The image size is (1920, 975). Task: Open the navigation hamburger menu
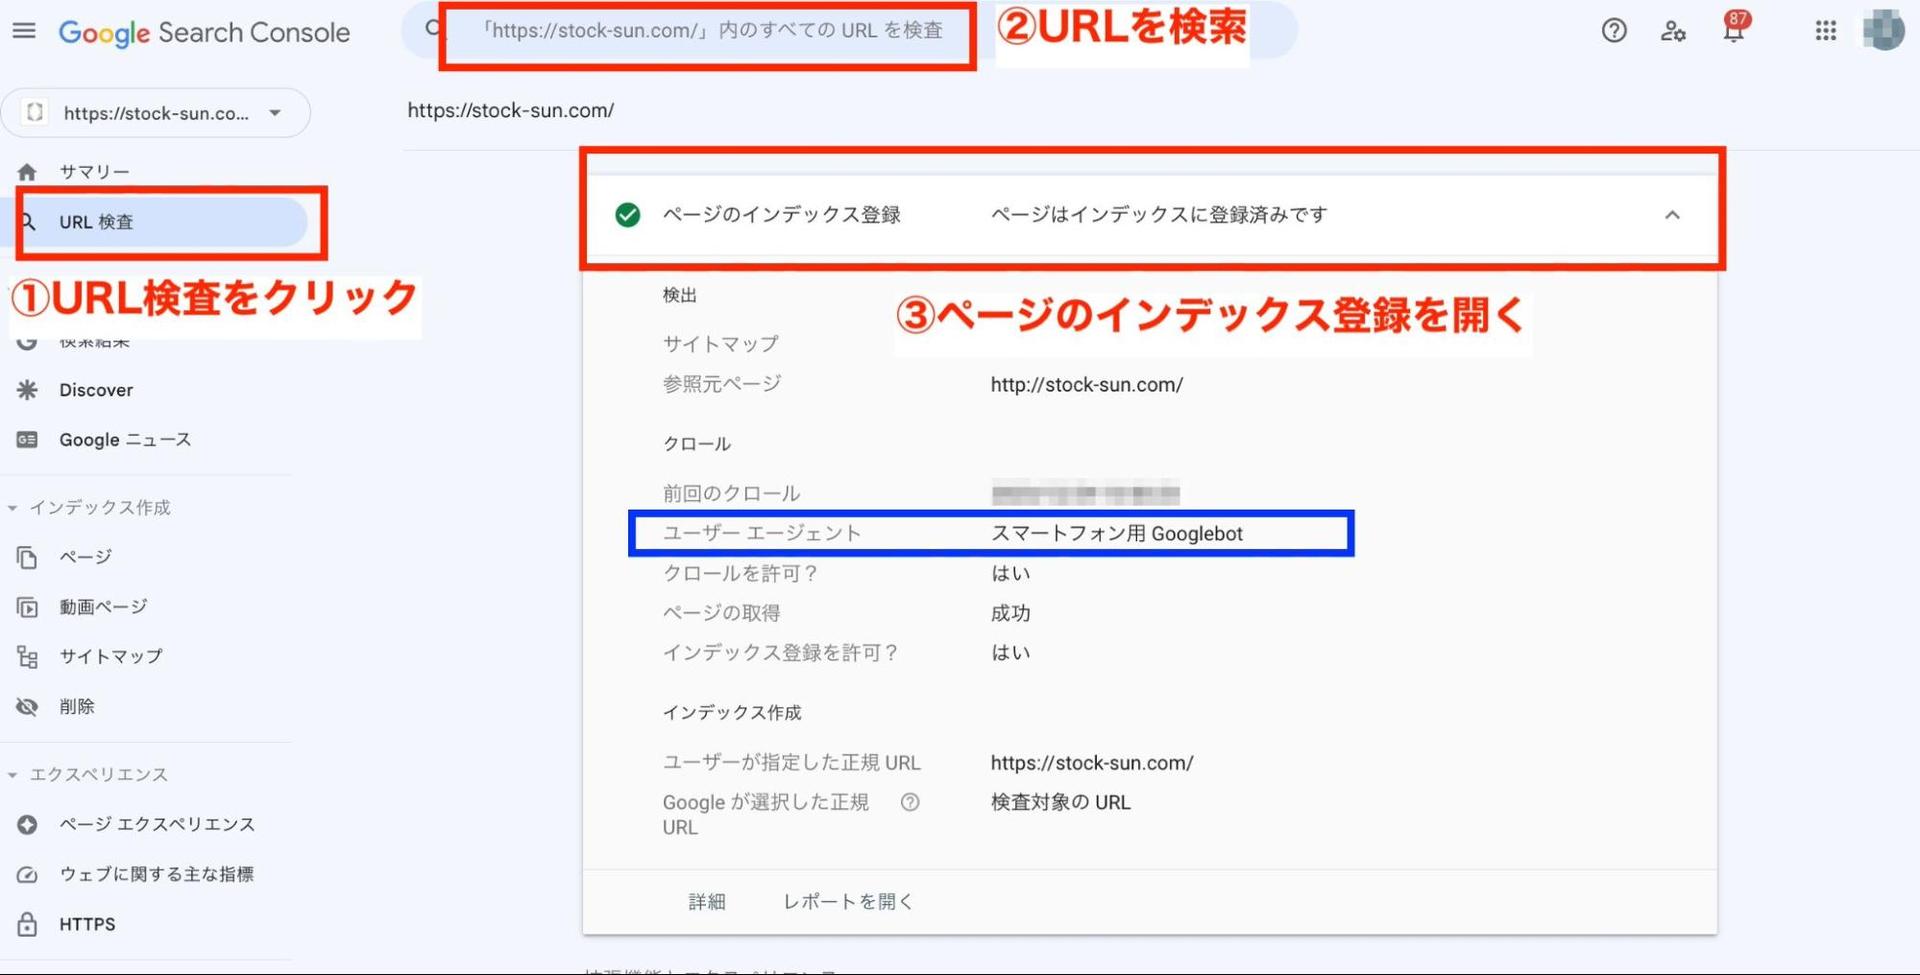coord(25,30)
